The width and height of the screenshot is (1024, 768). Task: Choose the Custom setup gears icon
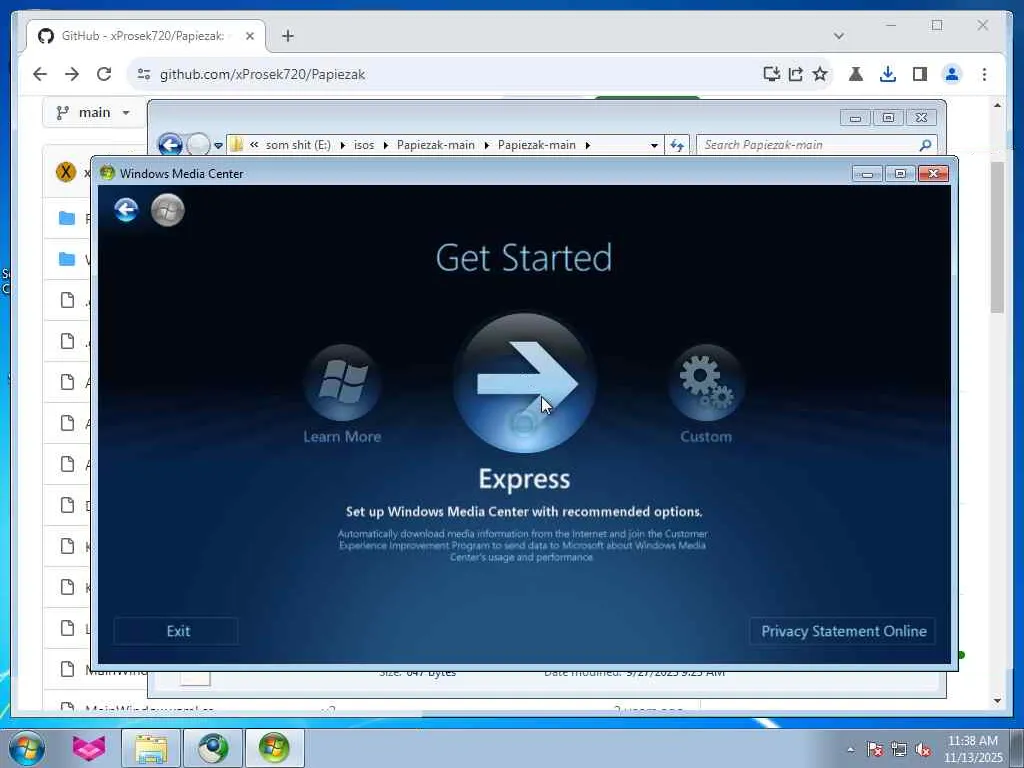[x=706, y=383]
